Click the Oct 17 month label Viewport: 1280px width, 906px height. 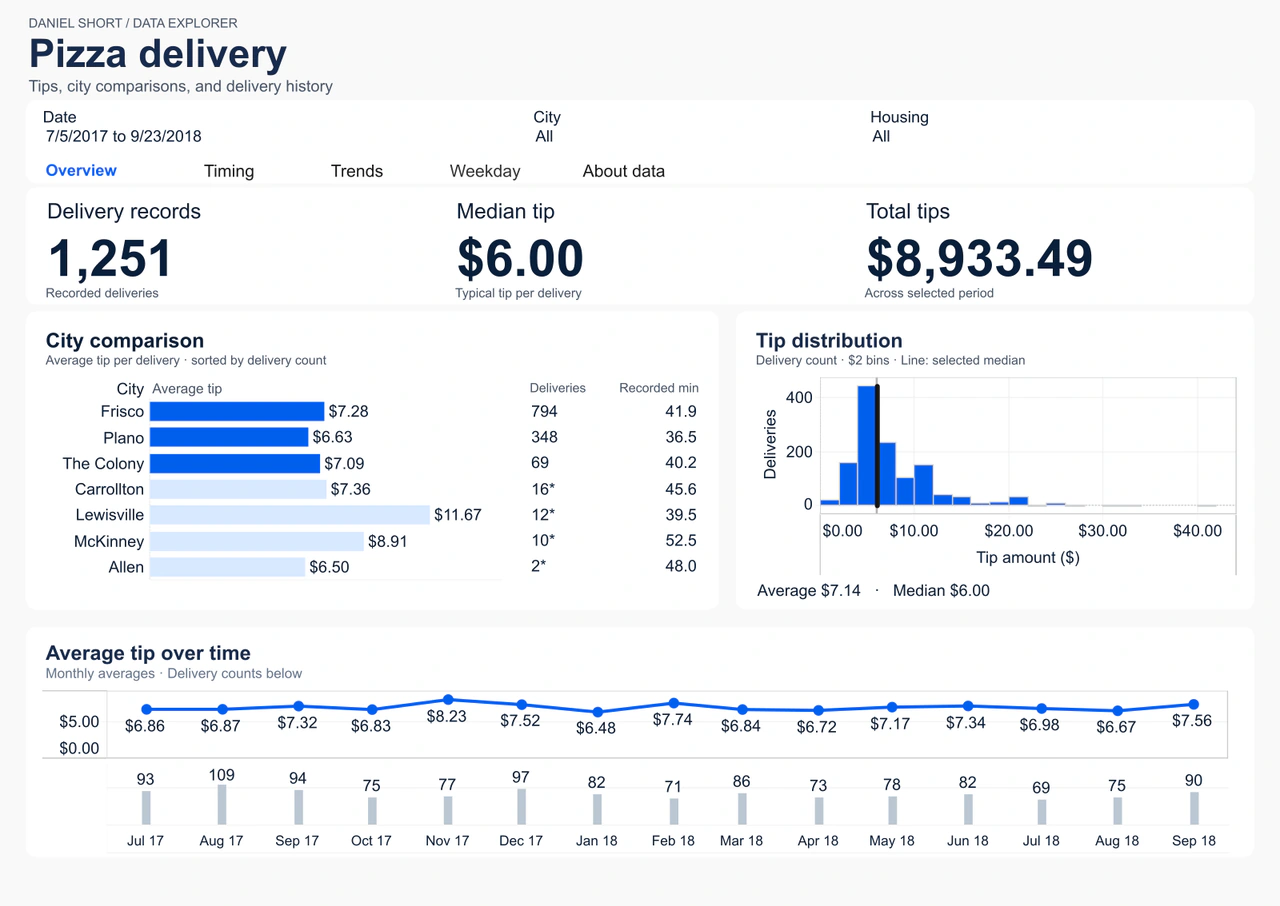point(371,841)
